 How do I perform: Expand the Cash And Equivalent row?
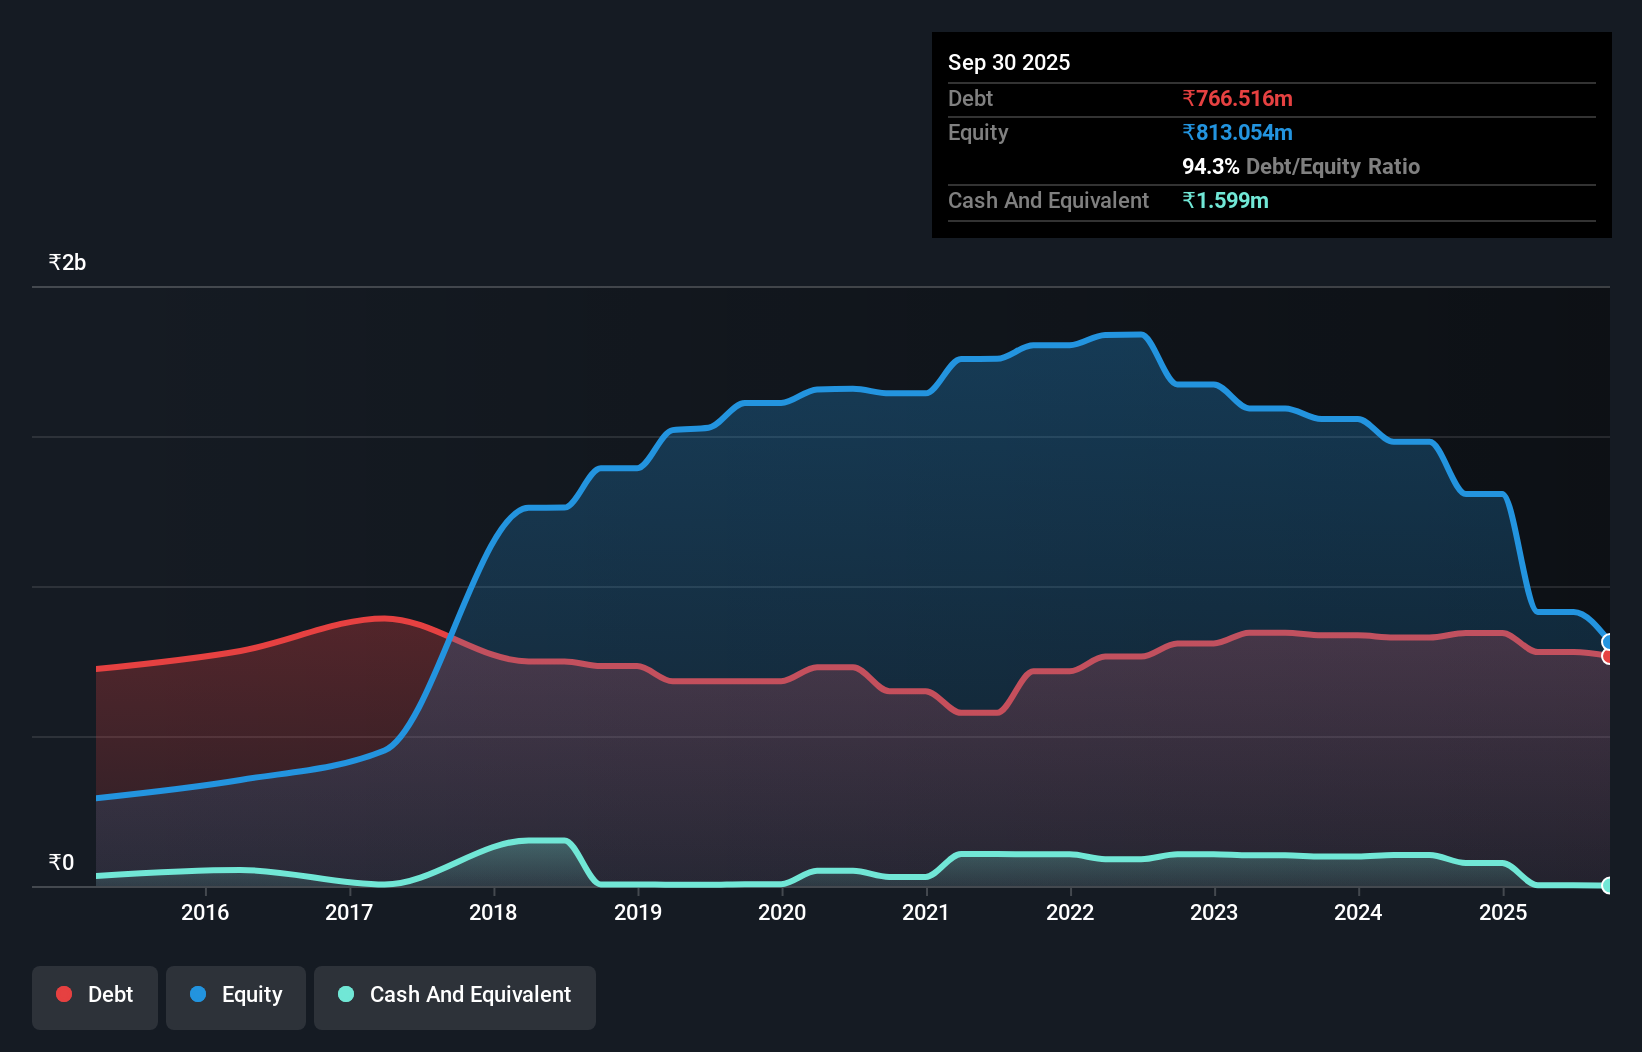[1048, 200]
